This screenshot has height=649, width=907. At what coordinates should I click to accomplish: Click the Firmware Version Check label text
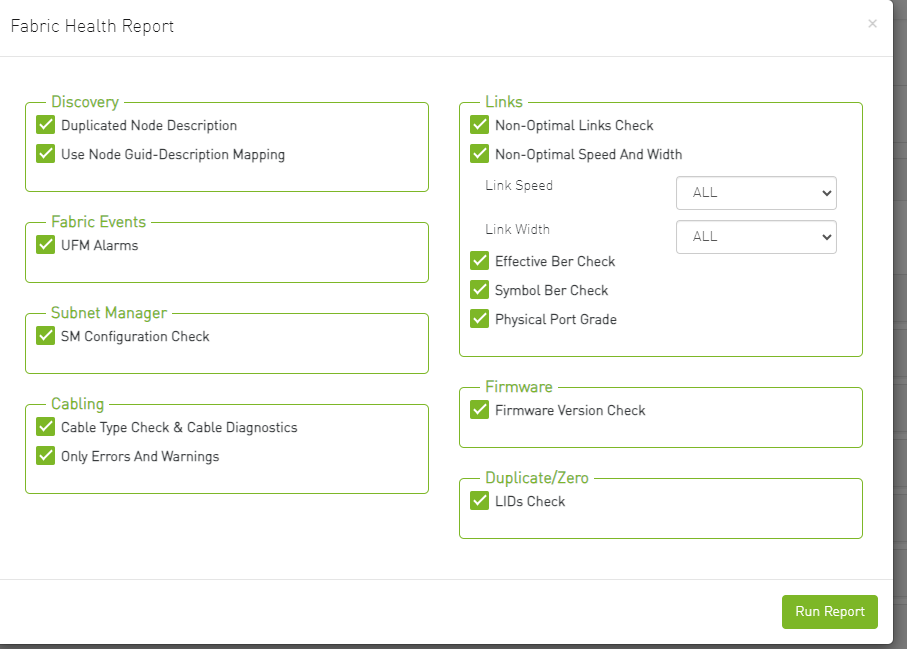[x=570, y=411]
